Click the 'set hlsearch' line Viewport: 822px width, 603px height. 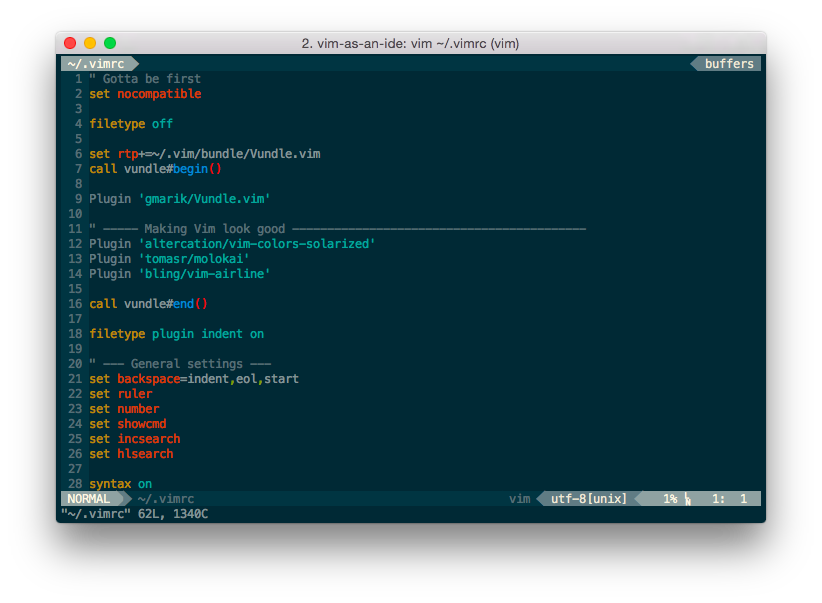(131, 454)
